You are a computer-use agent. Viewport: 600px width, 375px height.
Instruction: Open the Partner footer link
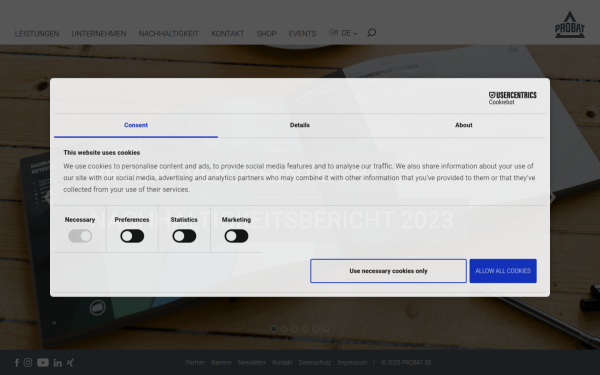(195, 363)
